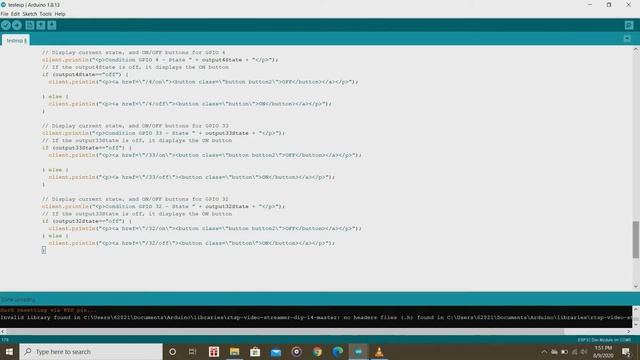Click the editor vertical scrollbar thumb
Screen dimensions: 640x360
pyautogui.click(x=636, y=240)
